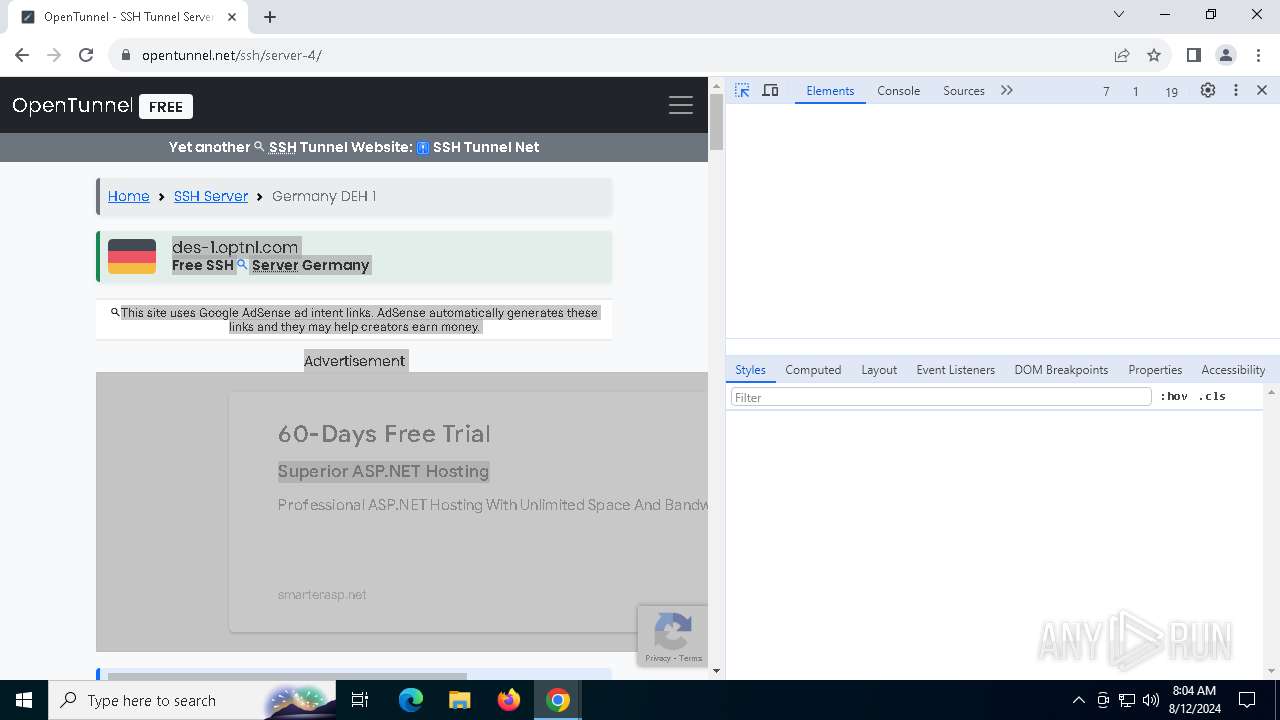Open the Console tab in DevTools
The height and width of the screenshot is (720, 1280).
click(x=898, y=90)
